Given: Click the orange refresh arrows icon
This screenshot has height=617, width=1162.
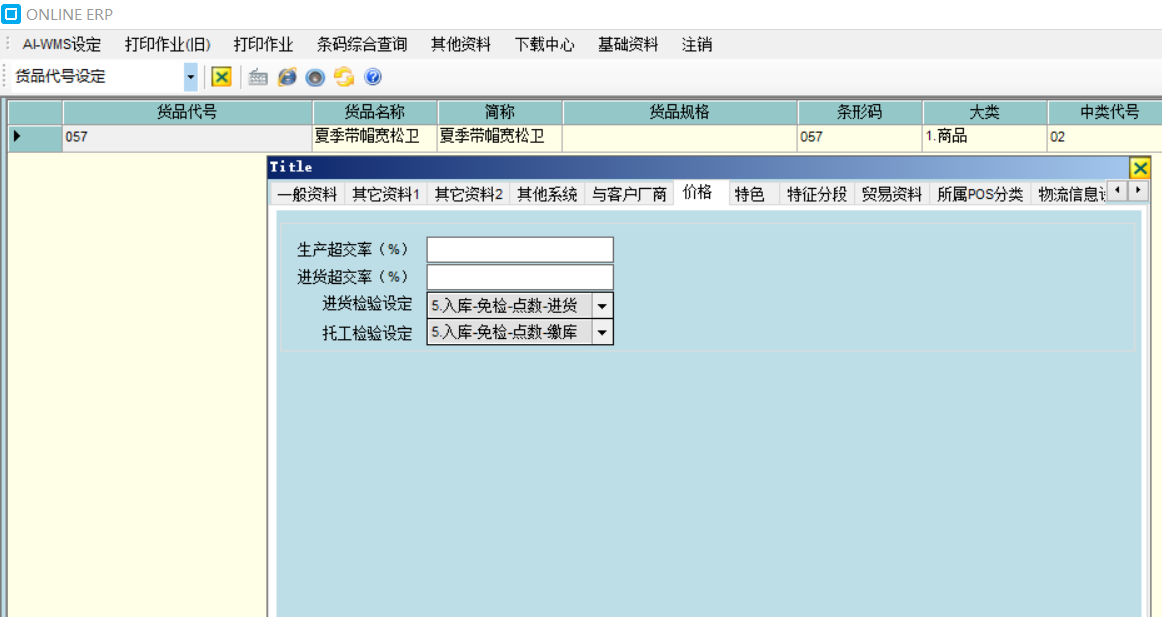Looking at the screenshot, I should pyautogui.click(x=344, y=77).
